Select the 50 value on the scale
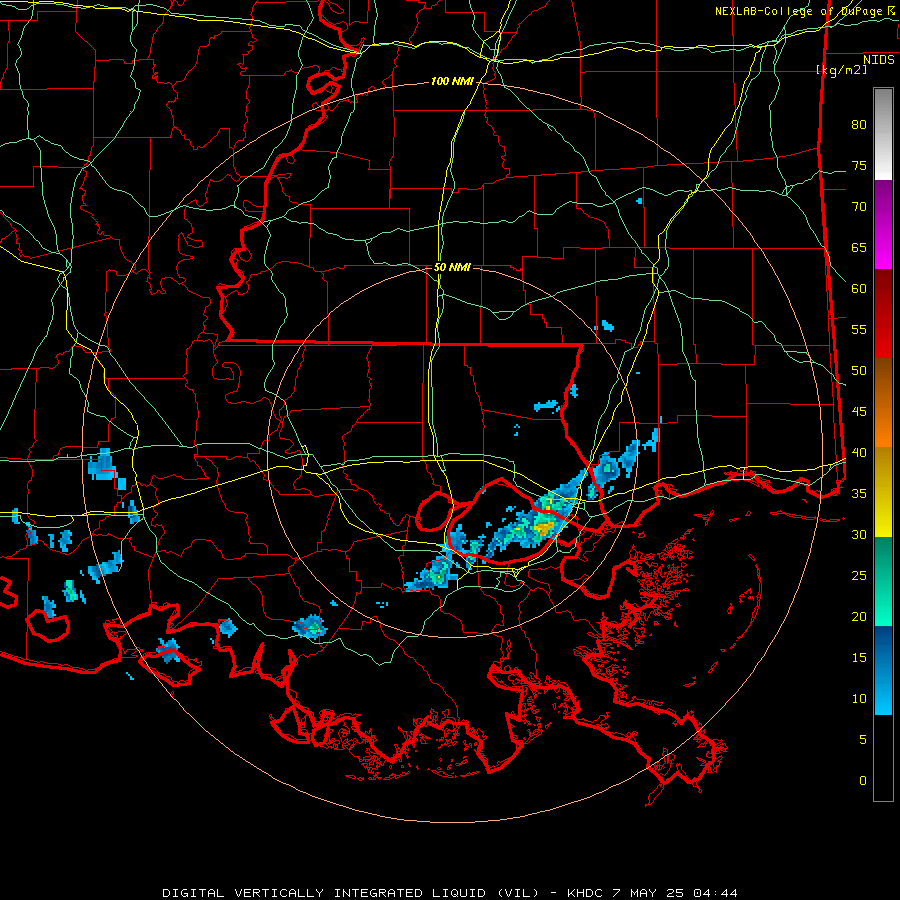This screenshot has width=900, height=900. (x=859, y=371)
